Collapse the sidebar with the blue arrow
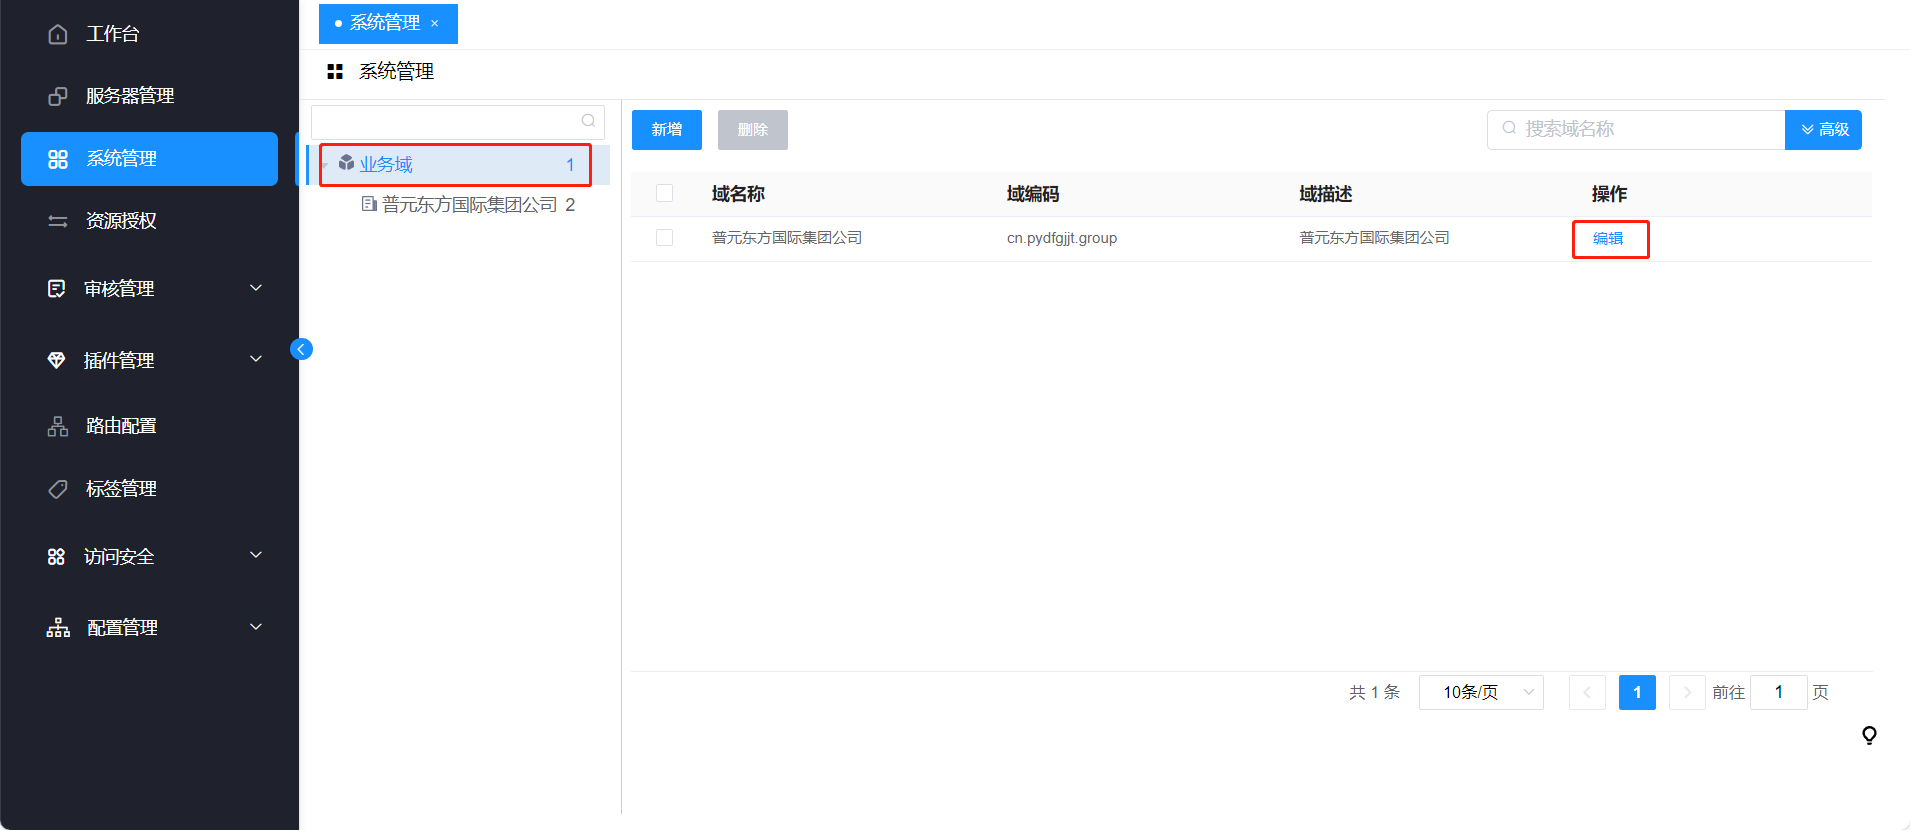1910x830 pixels. pyautogui.click(x=301, y=349)
